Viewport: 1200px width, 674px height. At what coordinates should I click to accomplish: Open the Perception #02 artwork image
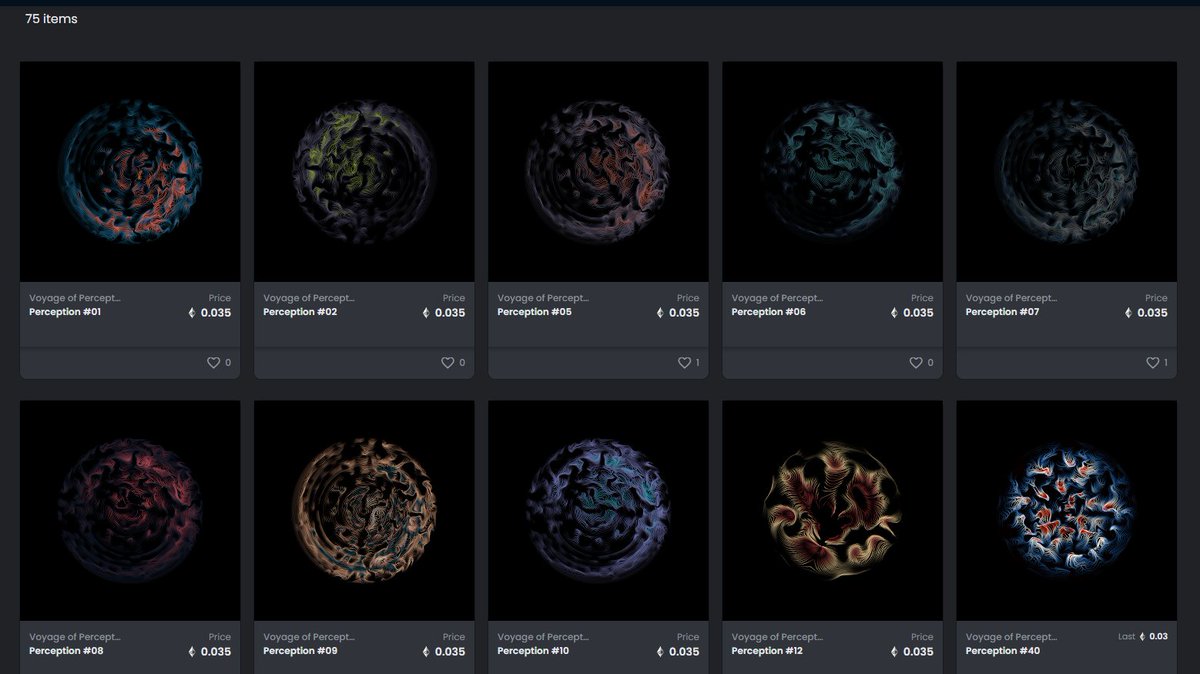364,172
